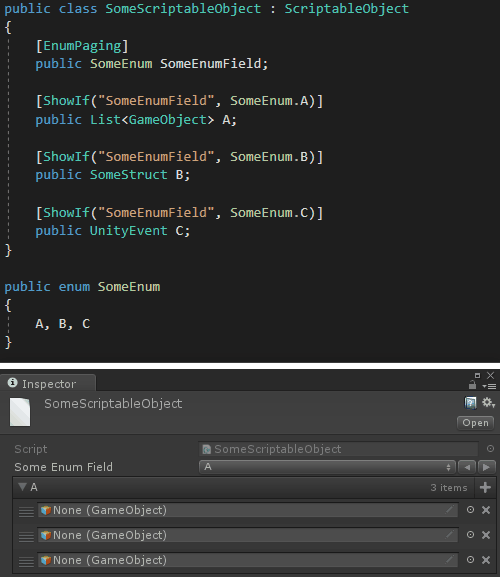Viewport: 500px width, 577px height.
Task: Open object picker for first GameObject
Action: pyautogui.click(x=470, y=510)
